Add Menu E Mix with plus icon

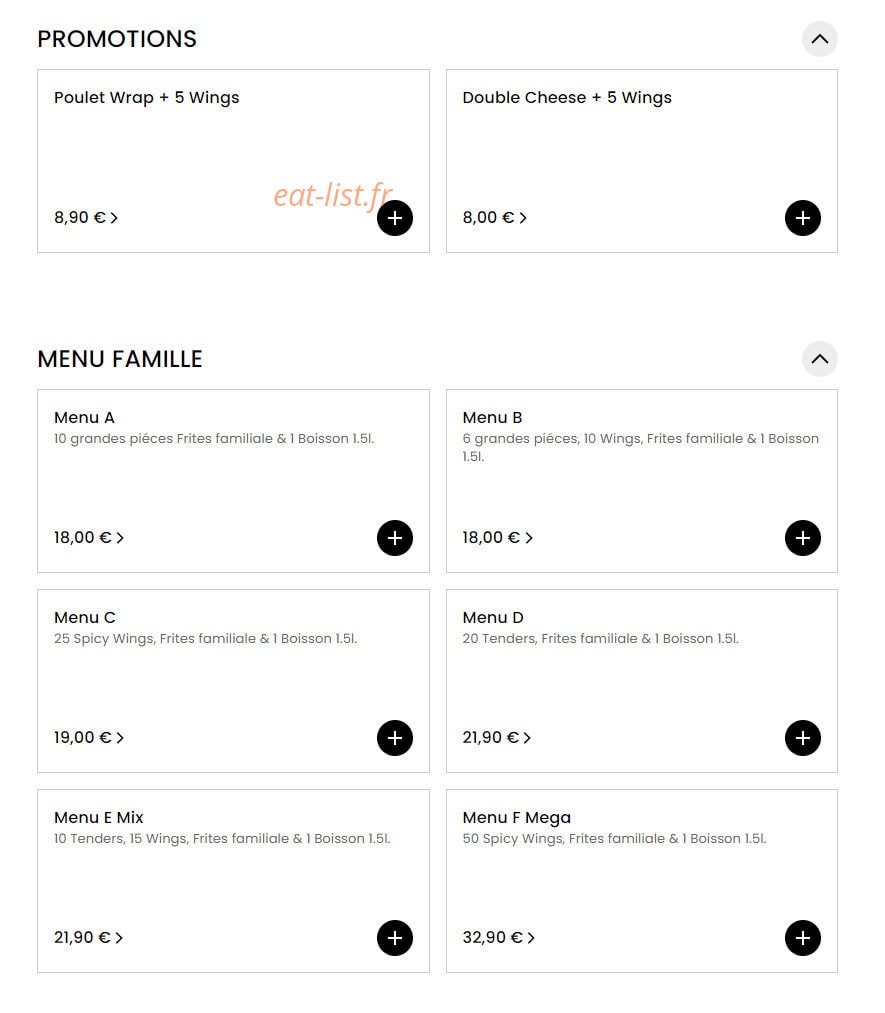click(x=395, y=937)
